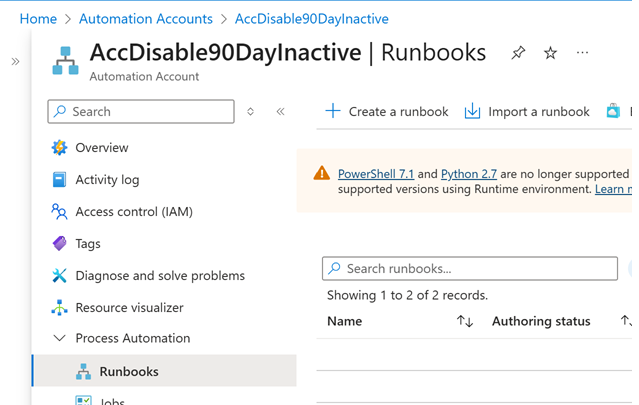Click the Authoring status column header
The width and height of the screenshot is (639, 405).
coord(541,321)
